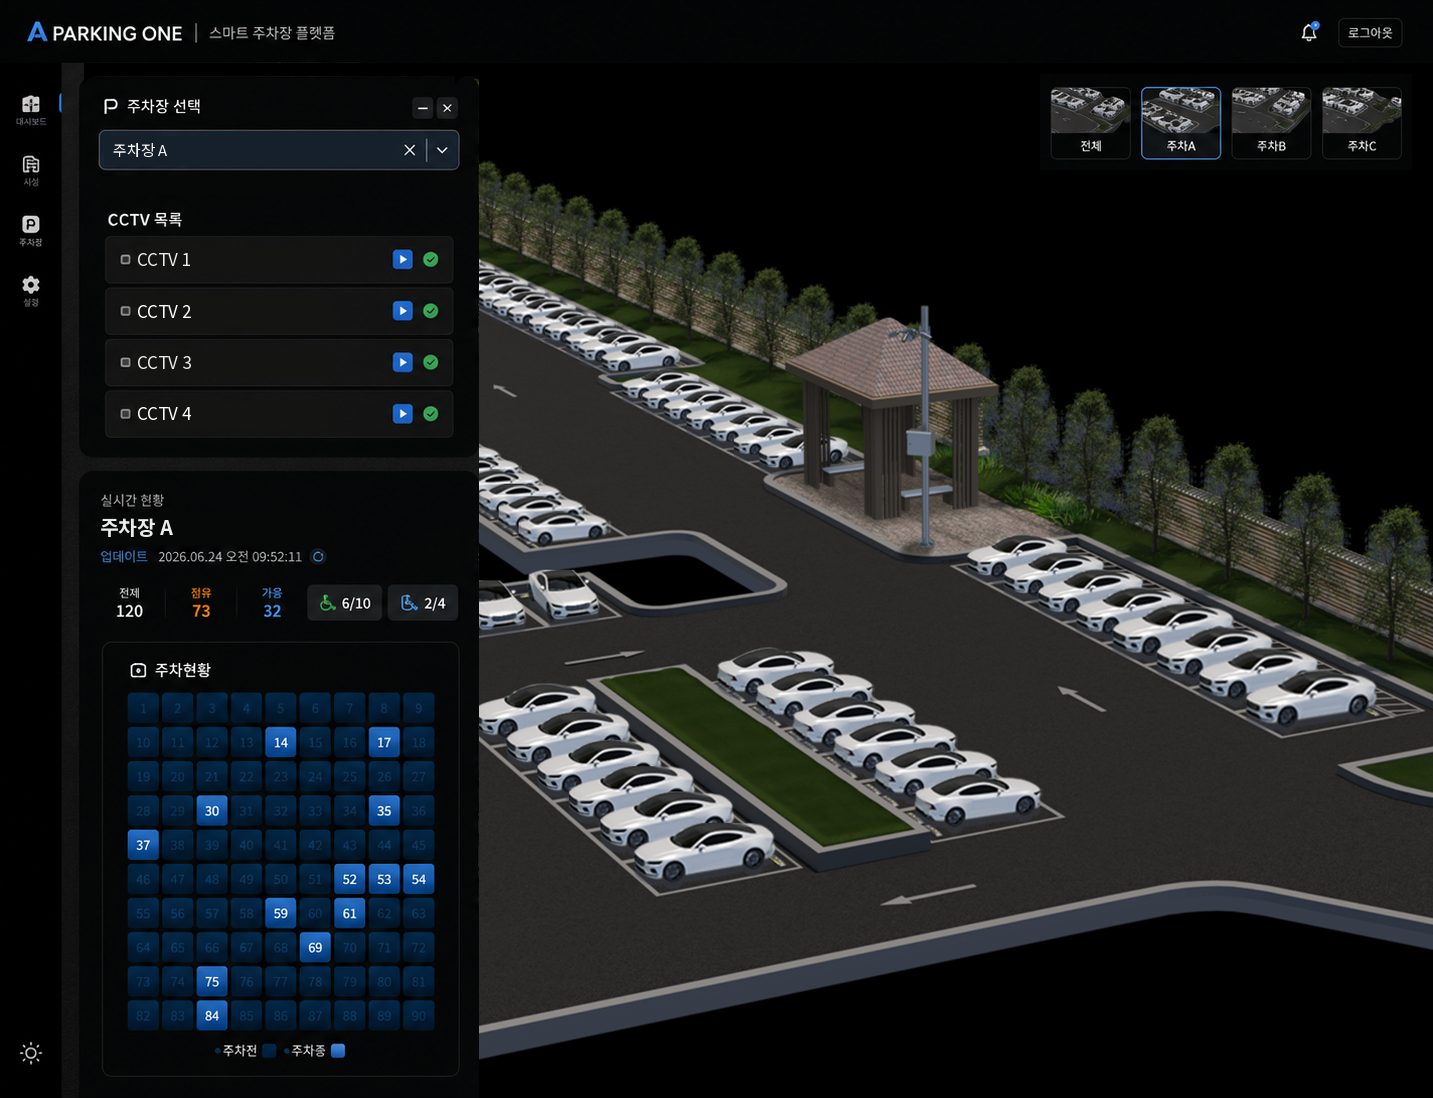Click the disabled parking 6/10 badge
This screenshot has height=1098, width=1433.
click(345, 603)
